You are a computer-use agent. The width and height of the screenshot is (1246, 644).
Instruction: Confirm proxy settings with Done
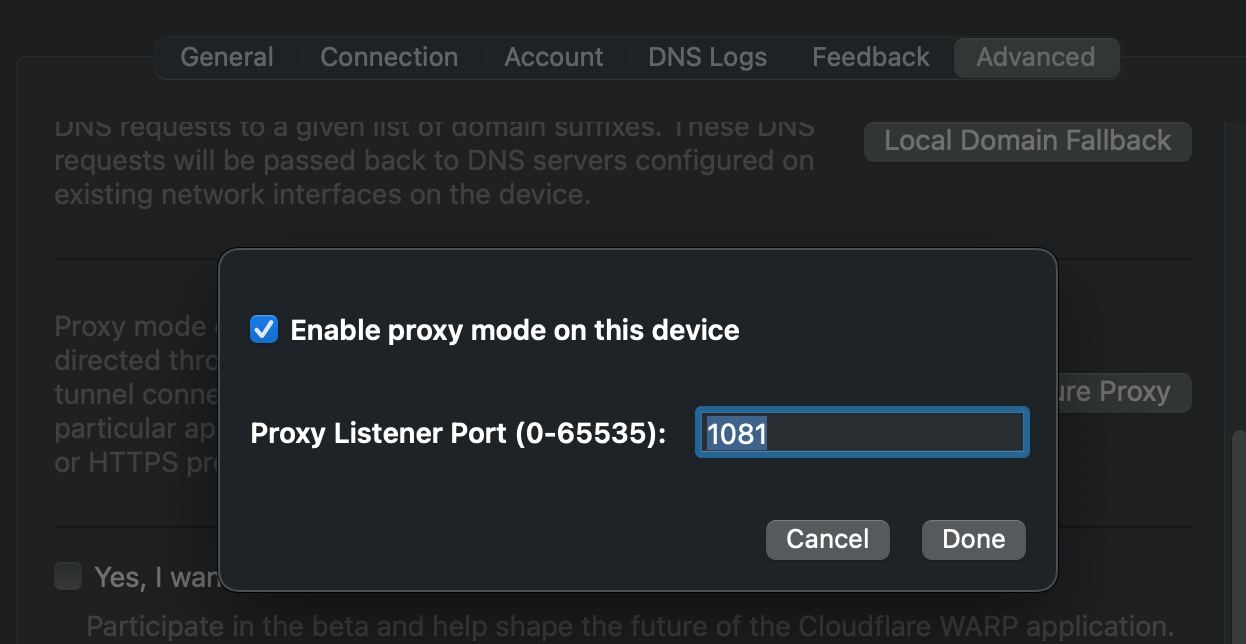click(974, 539)
